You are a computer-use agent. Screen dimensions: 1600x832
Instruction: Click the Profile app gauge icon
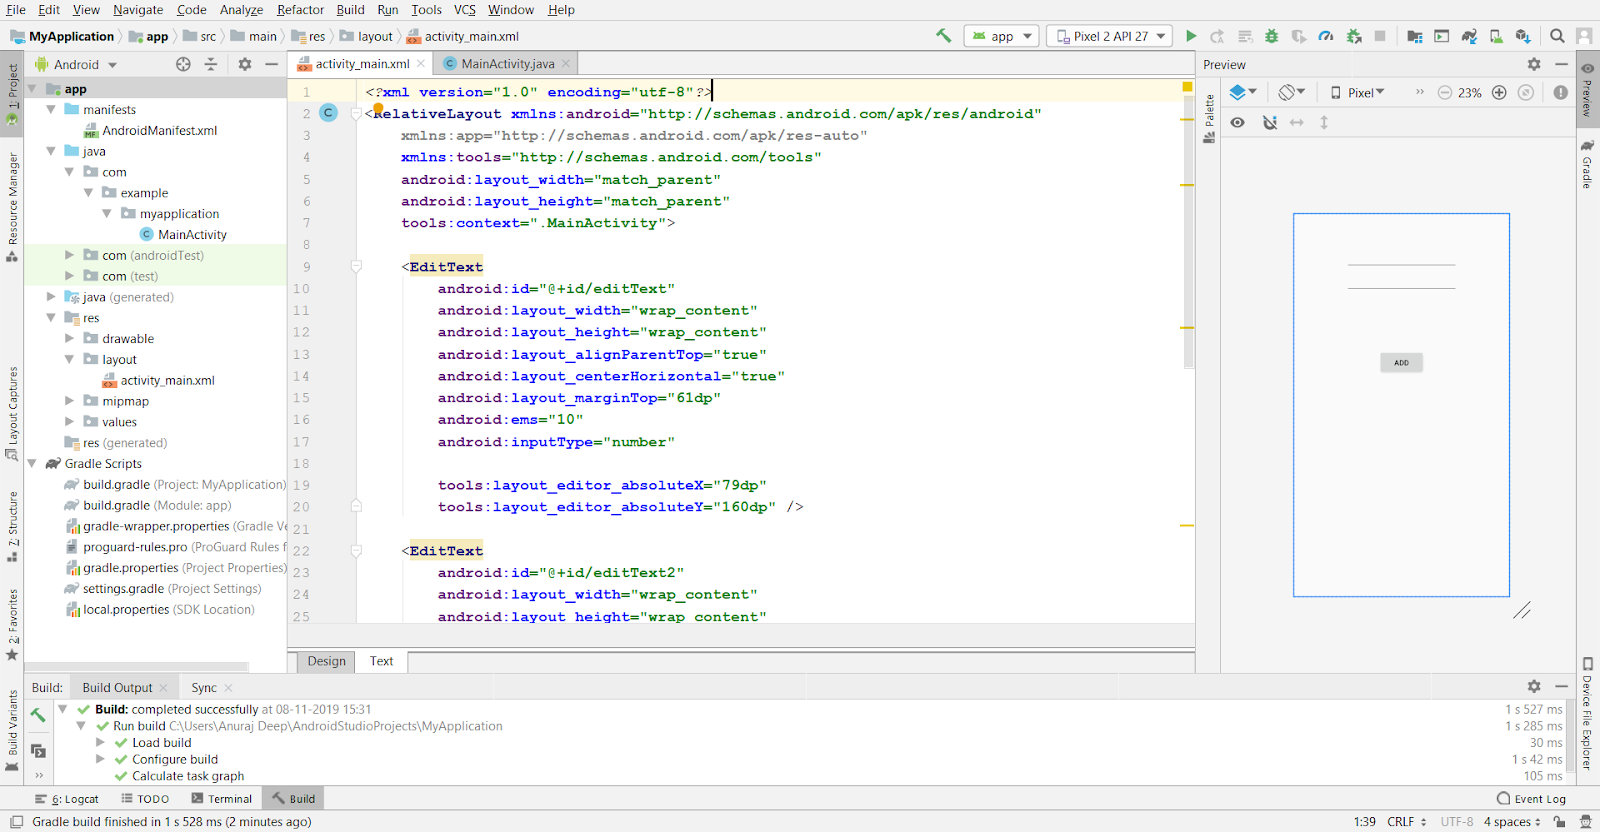(x=1326, y=36)
